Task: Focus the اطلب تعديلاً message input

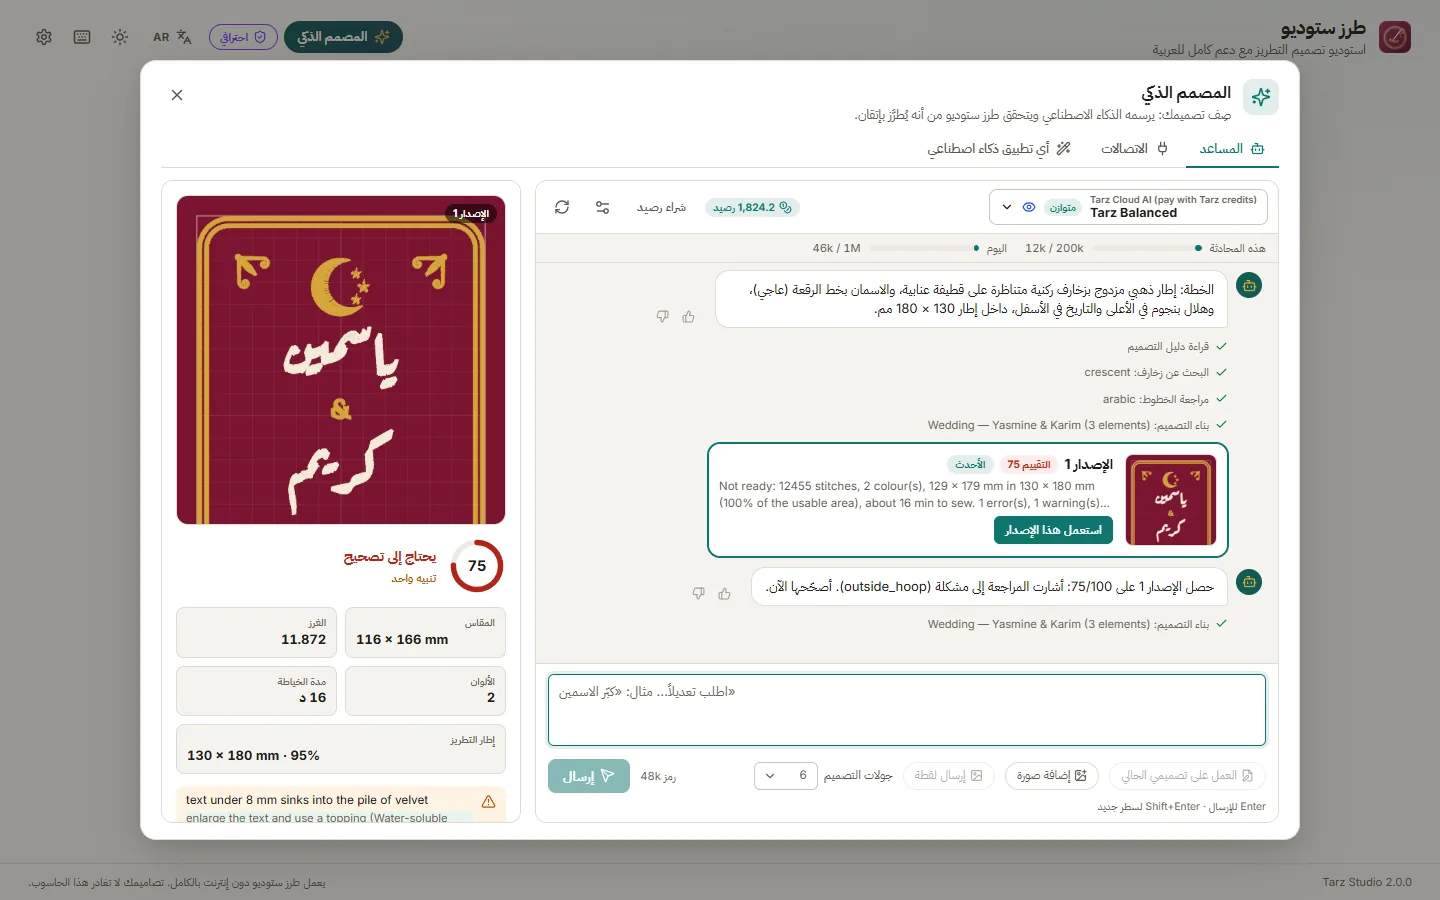Action: pyautogui.click(x=907, y=710)
